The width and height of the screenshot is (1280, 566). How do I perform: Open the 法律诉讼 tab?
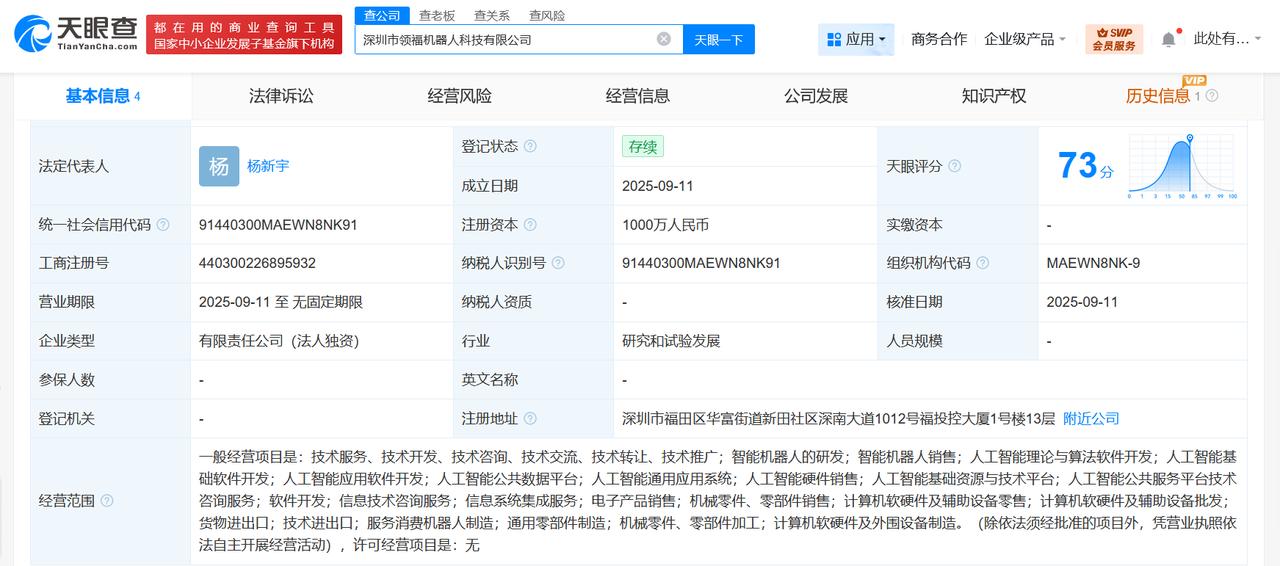click(281, 96)
